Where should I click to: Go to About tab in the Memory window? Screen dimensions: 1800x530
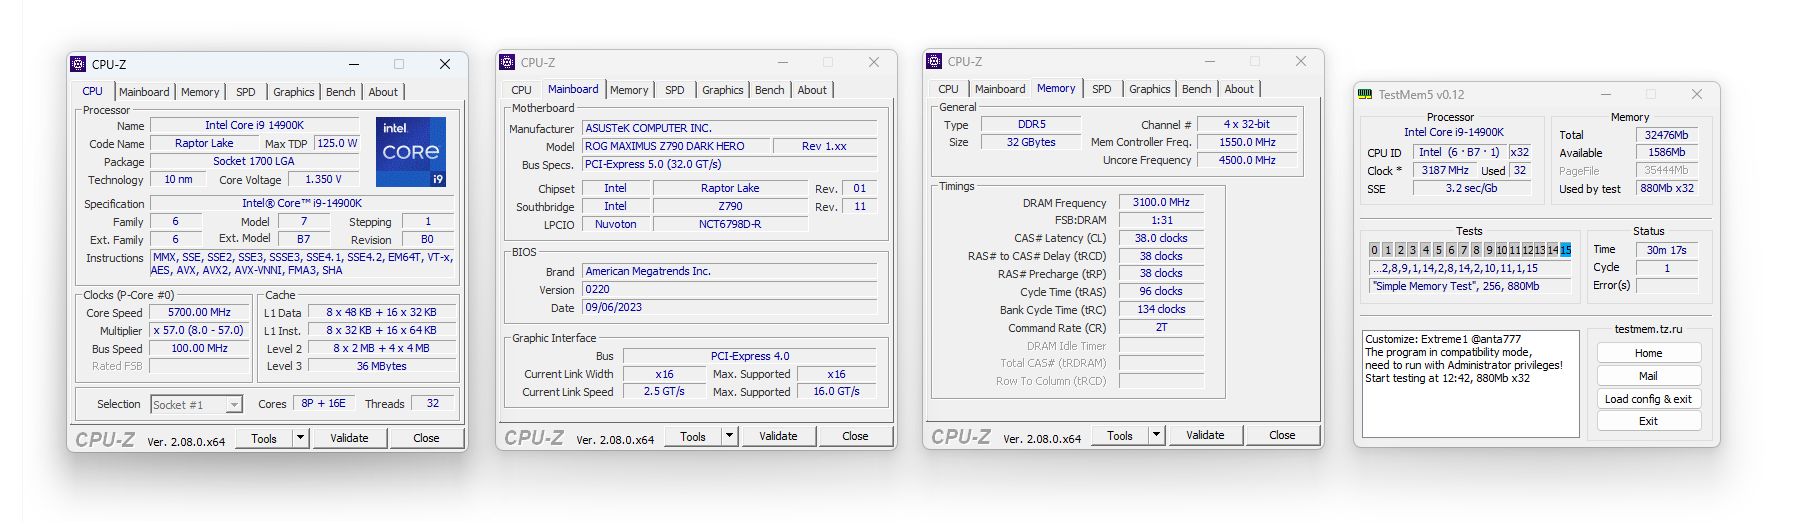pyautogui.click(x=1239, y=89)
